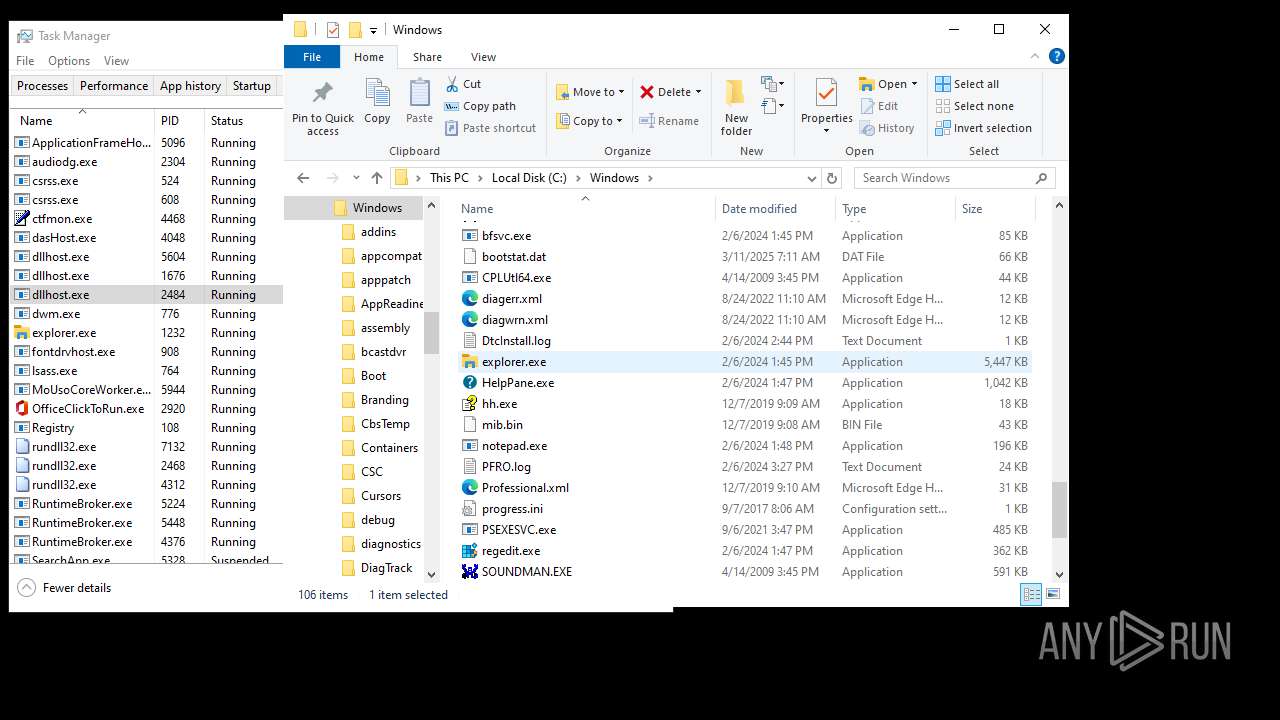
Task: Refresh the Windows folder view
Action: coord(831,178)
